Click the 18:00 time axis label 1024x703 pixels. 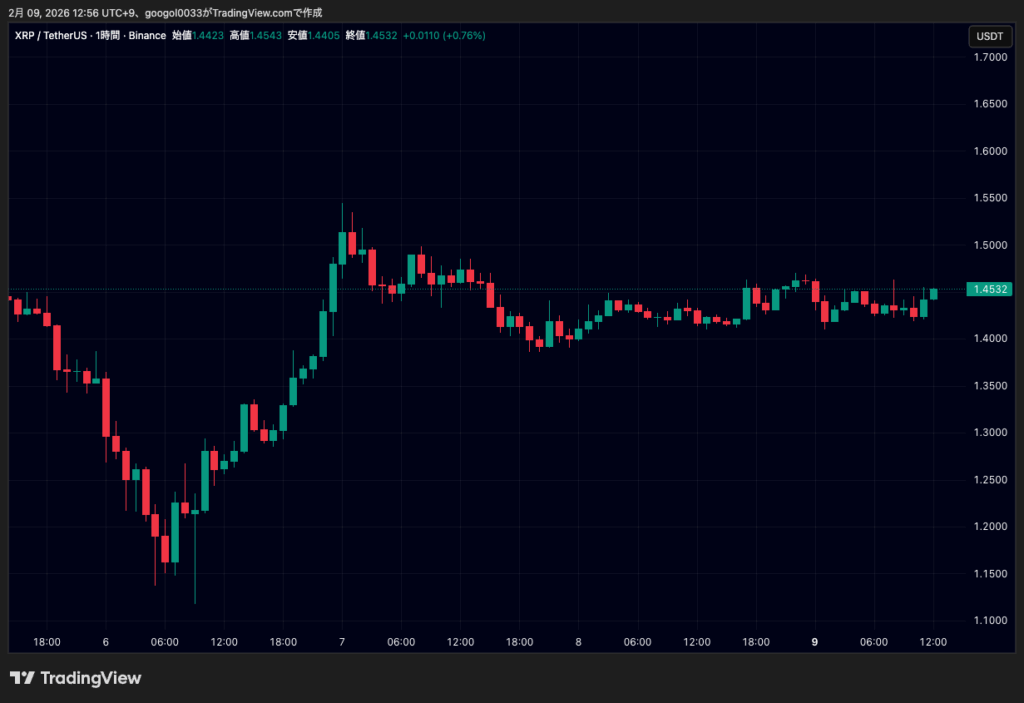(x=46, y=643)
